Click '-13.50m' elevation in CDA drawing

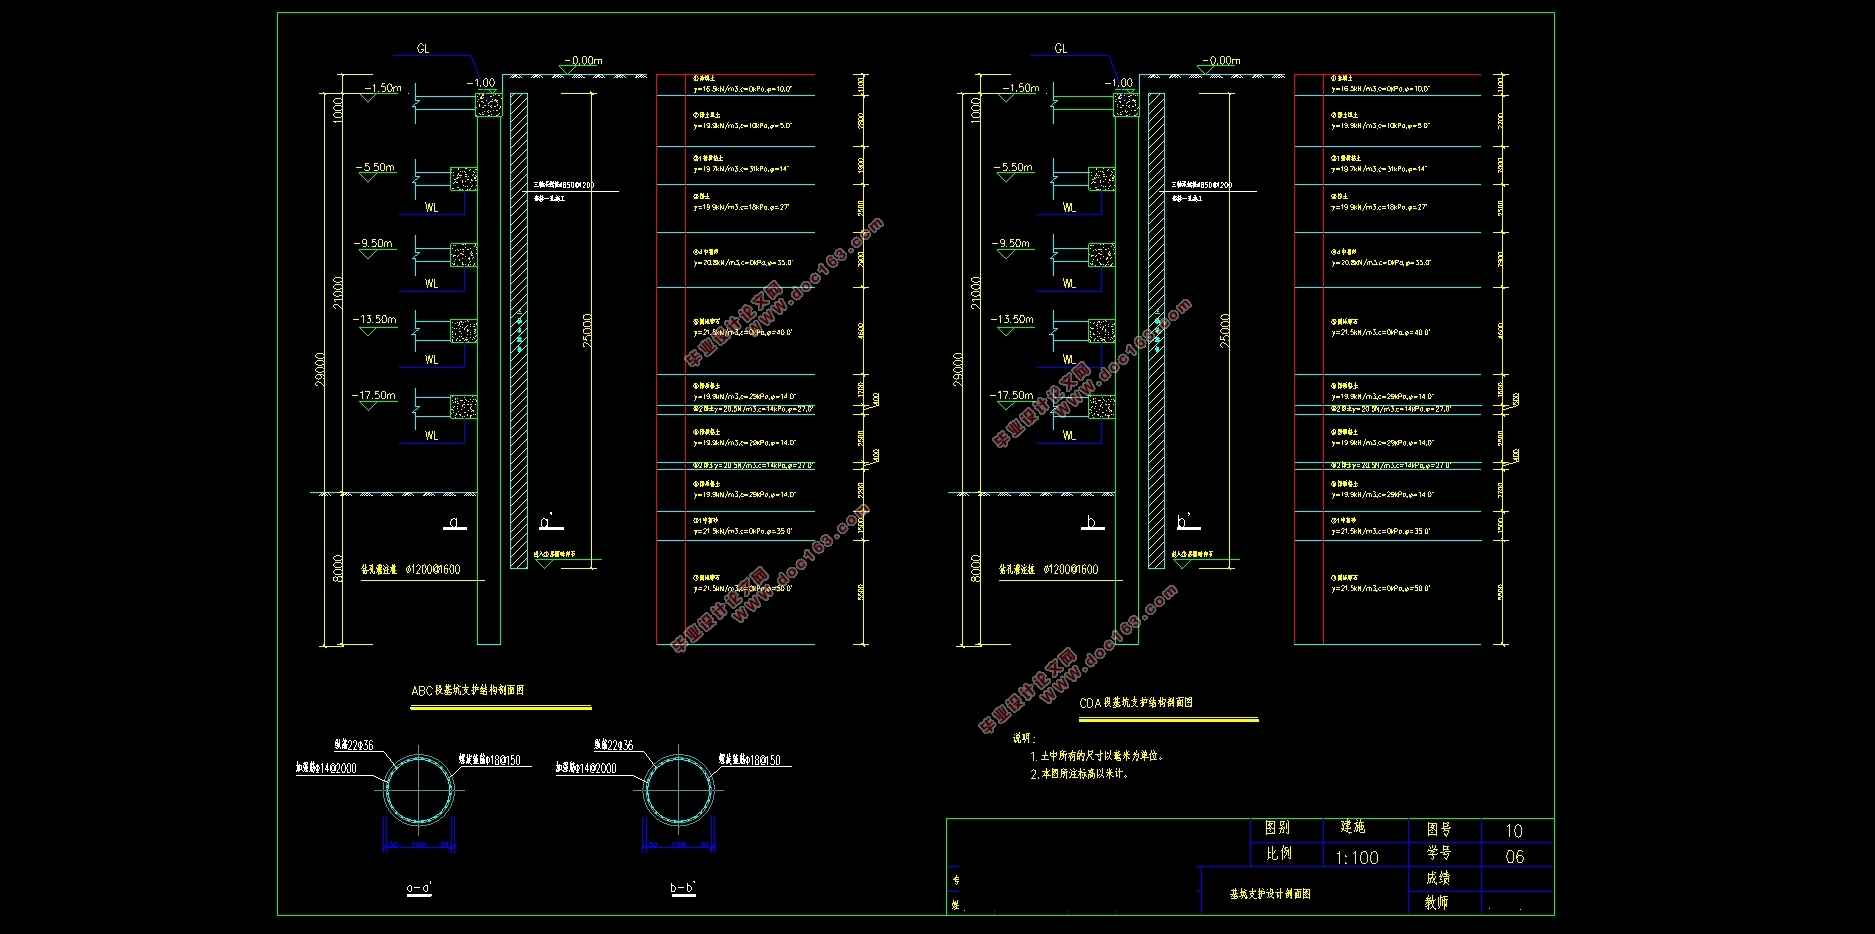tap(1012, 319)
